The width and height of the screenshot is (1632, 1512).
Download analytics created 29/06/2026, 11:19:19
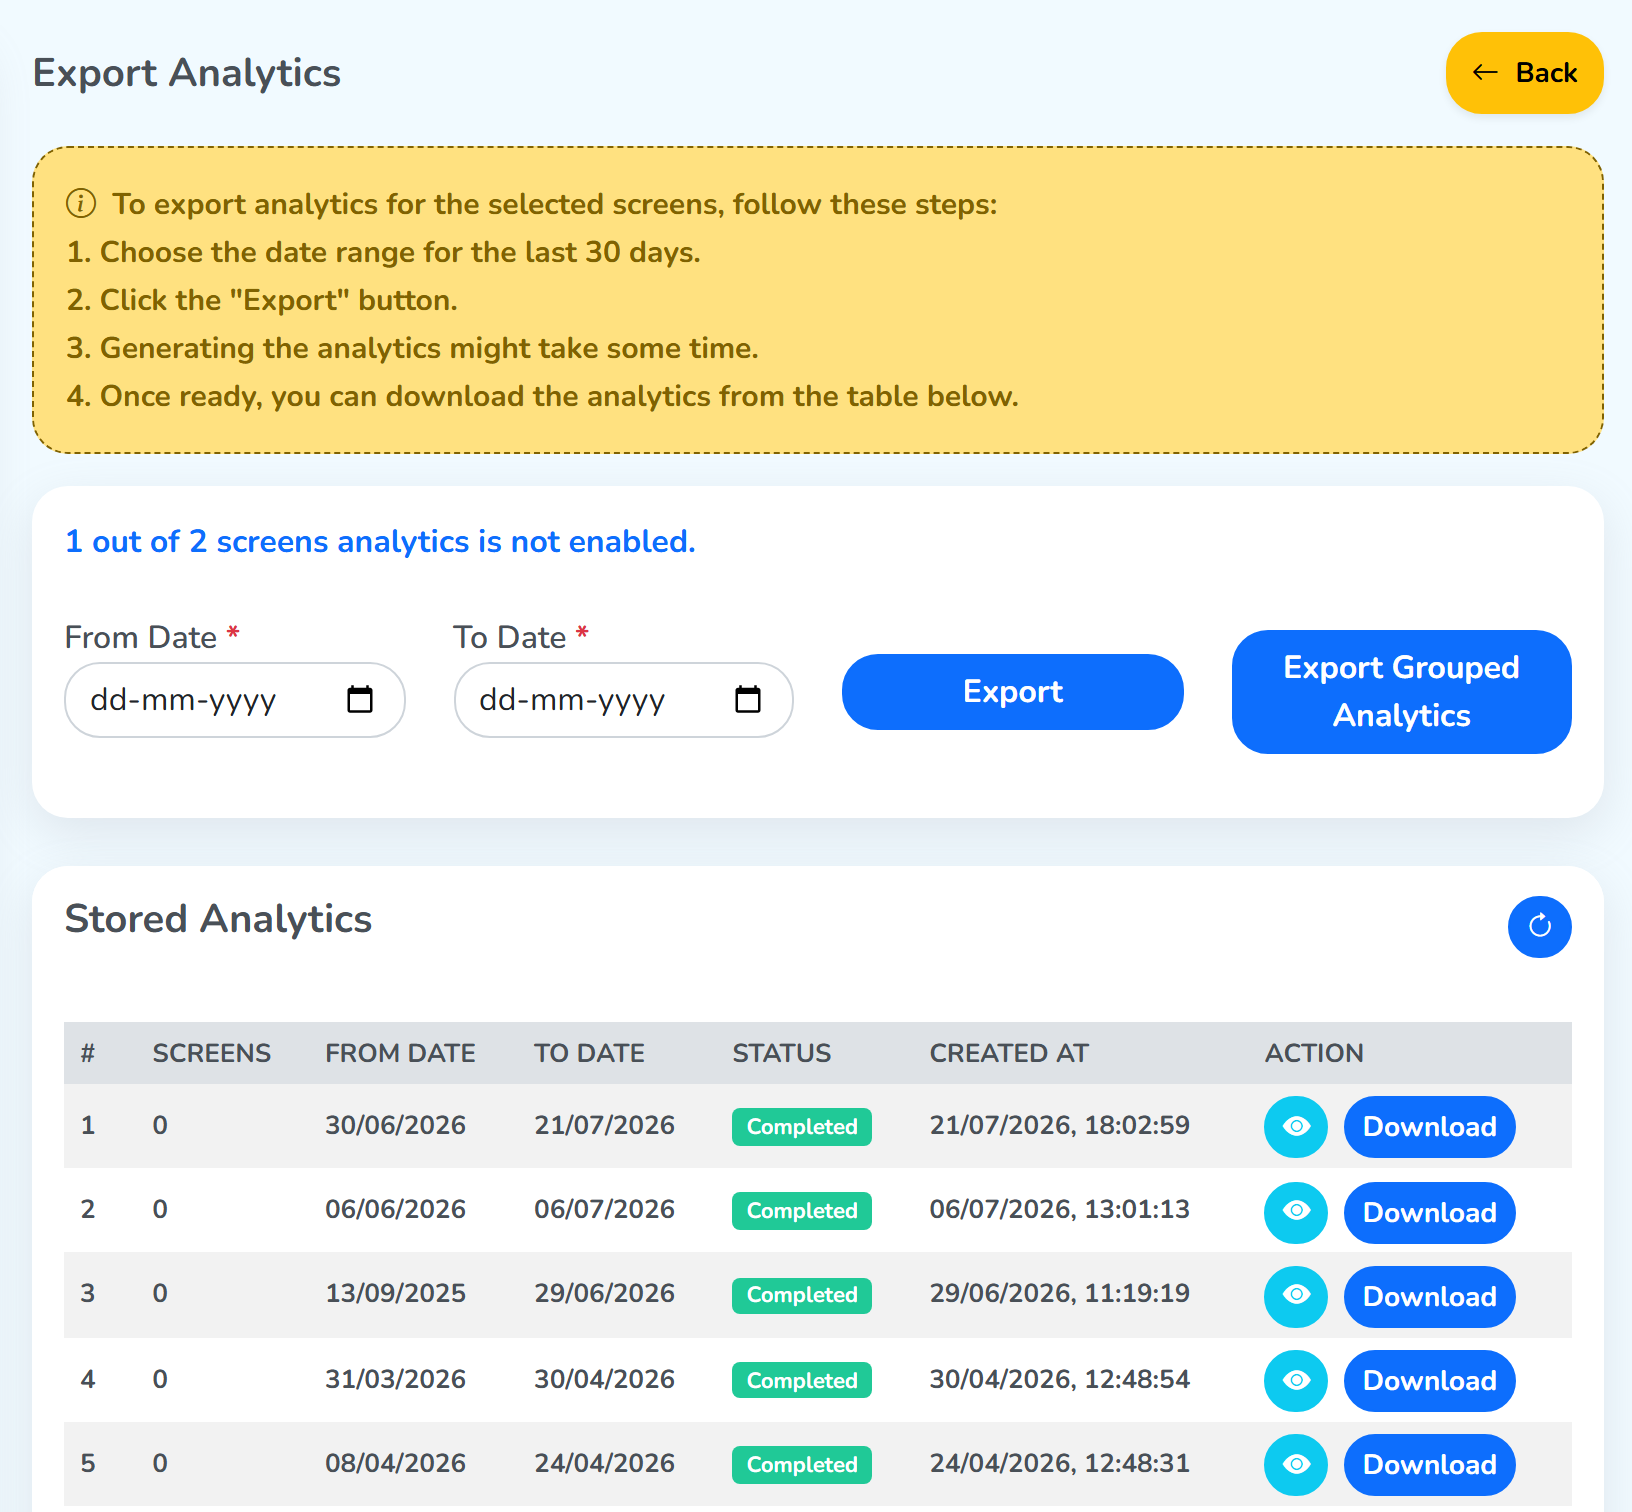point(1429,1296)
